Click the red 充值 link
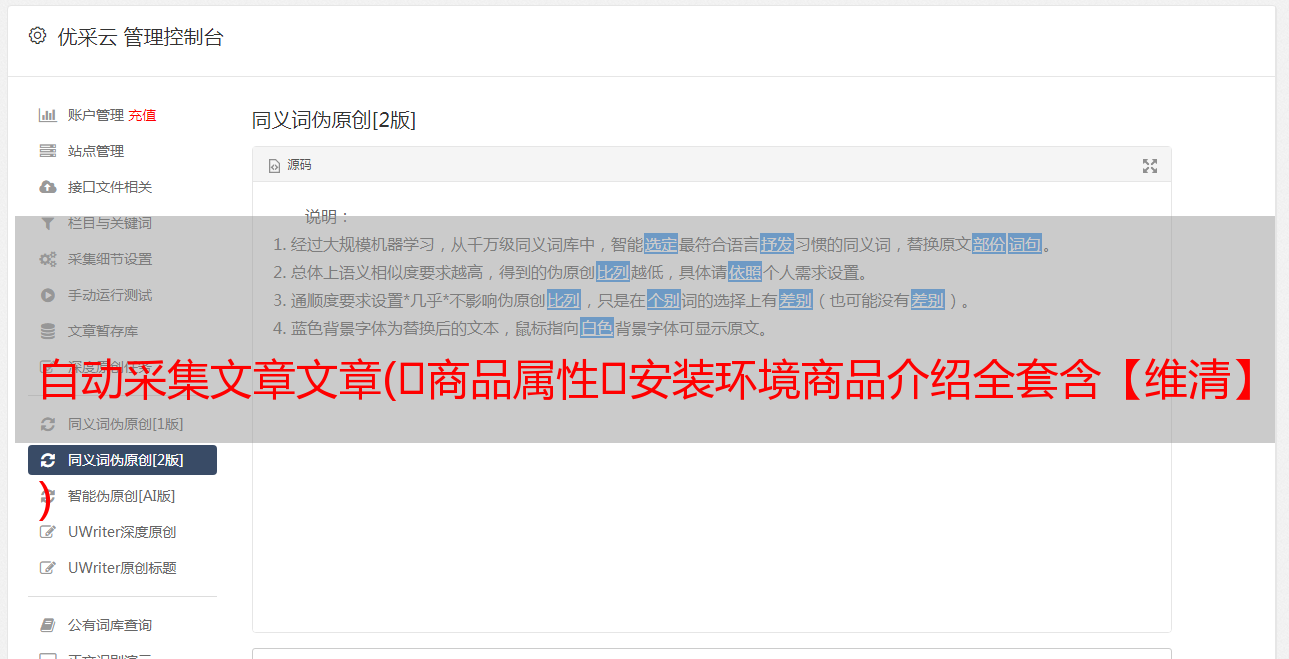1289x659 pixels. (142, 115)
